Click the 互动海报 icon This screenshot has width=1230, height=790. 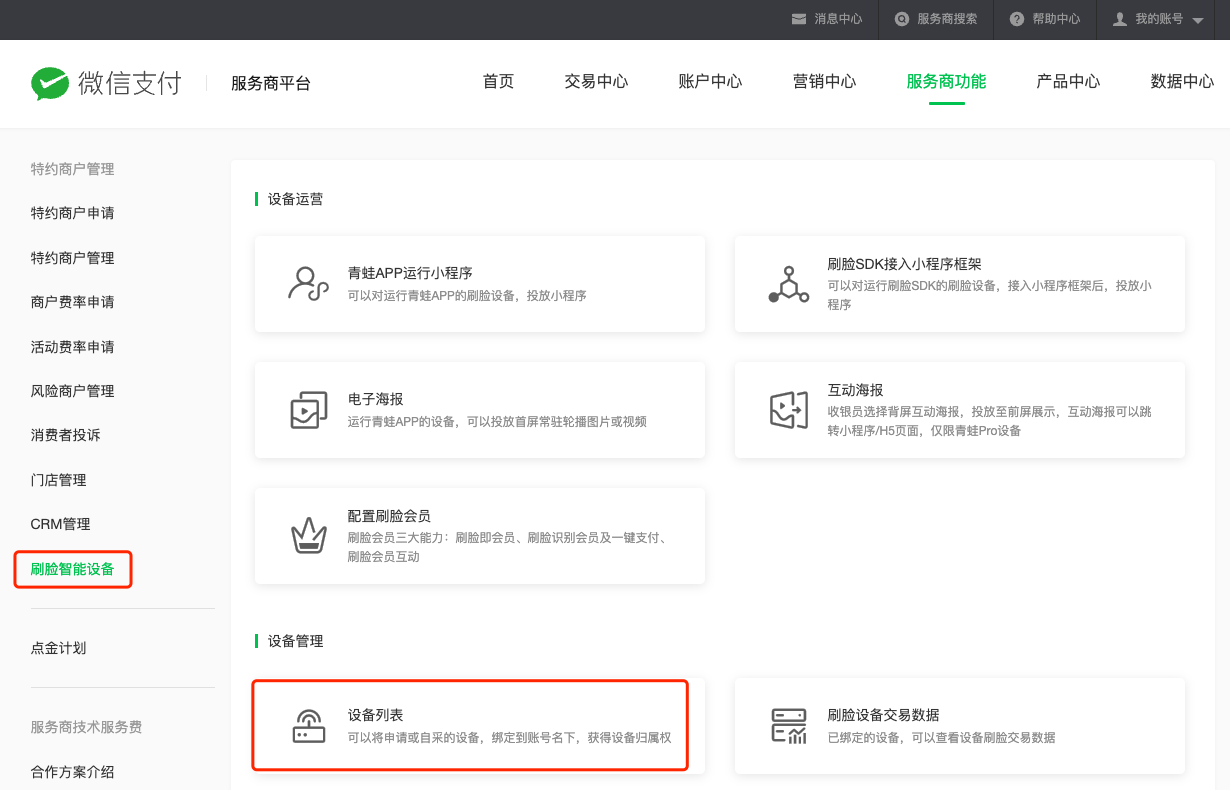point(788,410)
